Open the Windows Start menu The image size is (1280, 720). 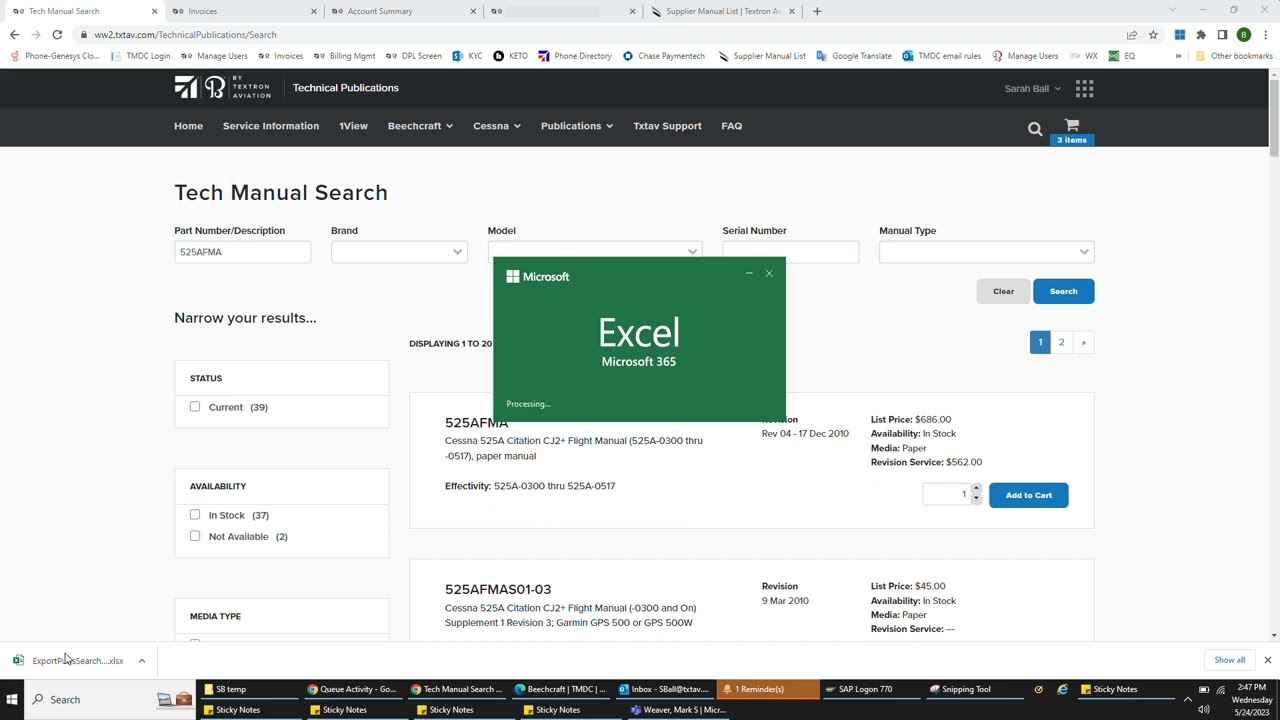point(12,699)
